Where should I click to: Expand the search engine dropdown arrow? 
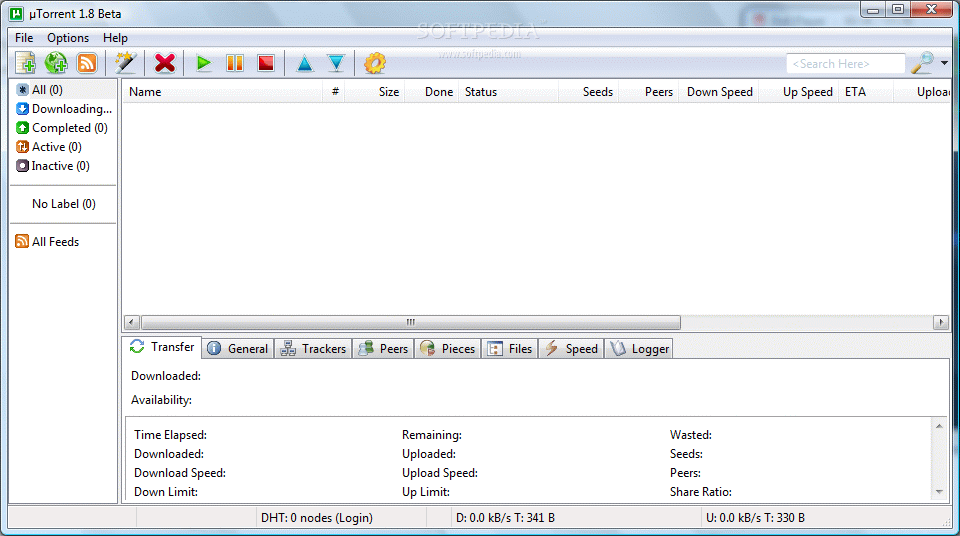945,63
